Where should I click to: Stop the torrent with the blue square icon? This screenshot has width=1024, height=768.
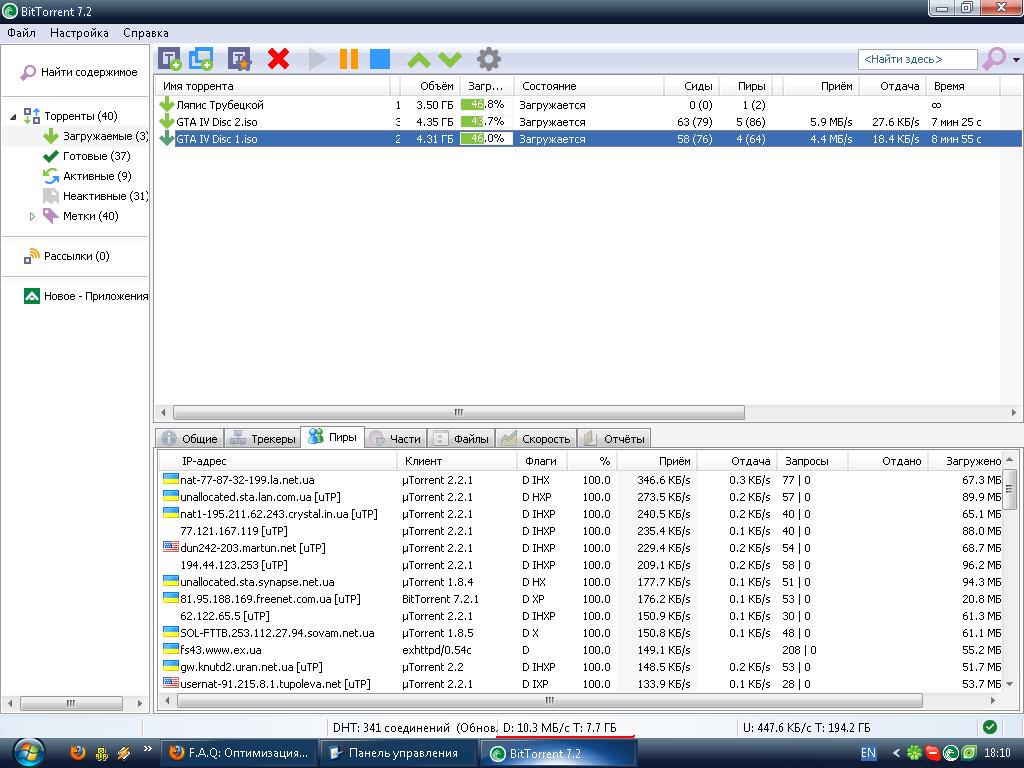[x=380, y=60]
